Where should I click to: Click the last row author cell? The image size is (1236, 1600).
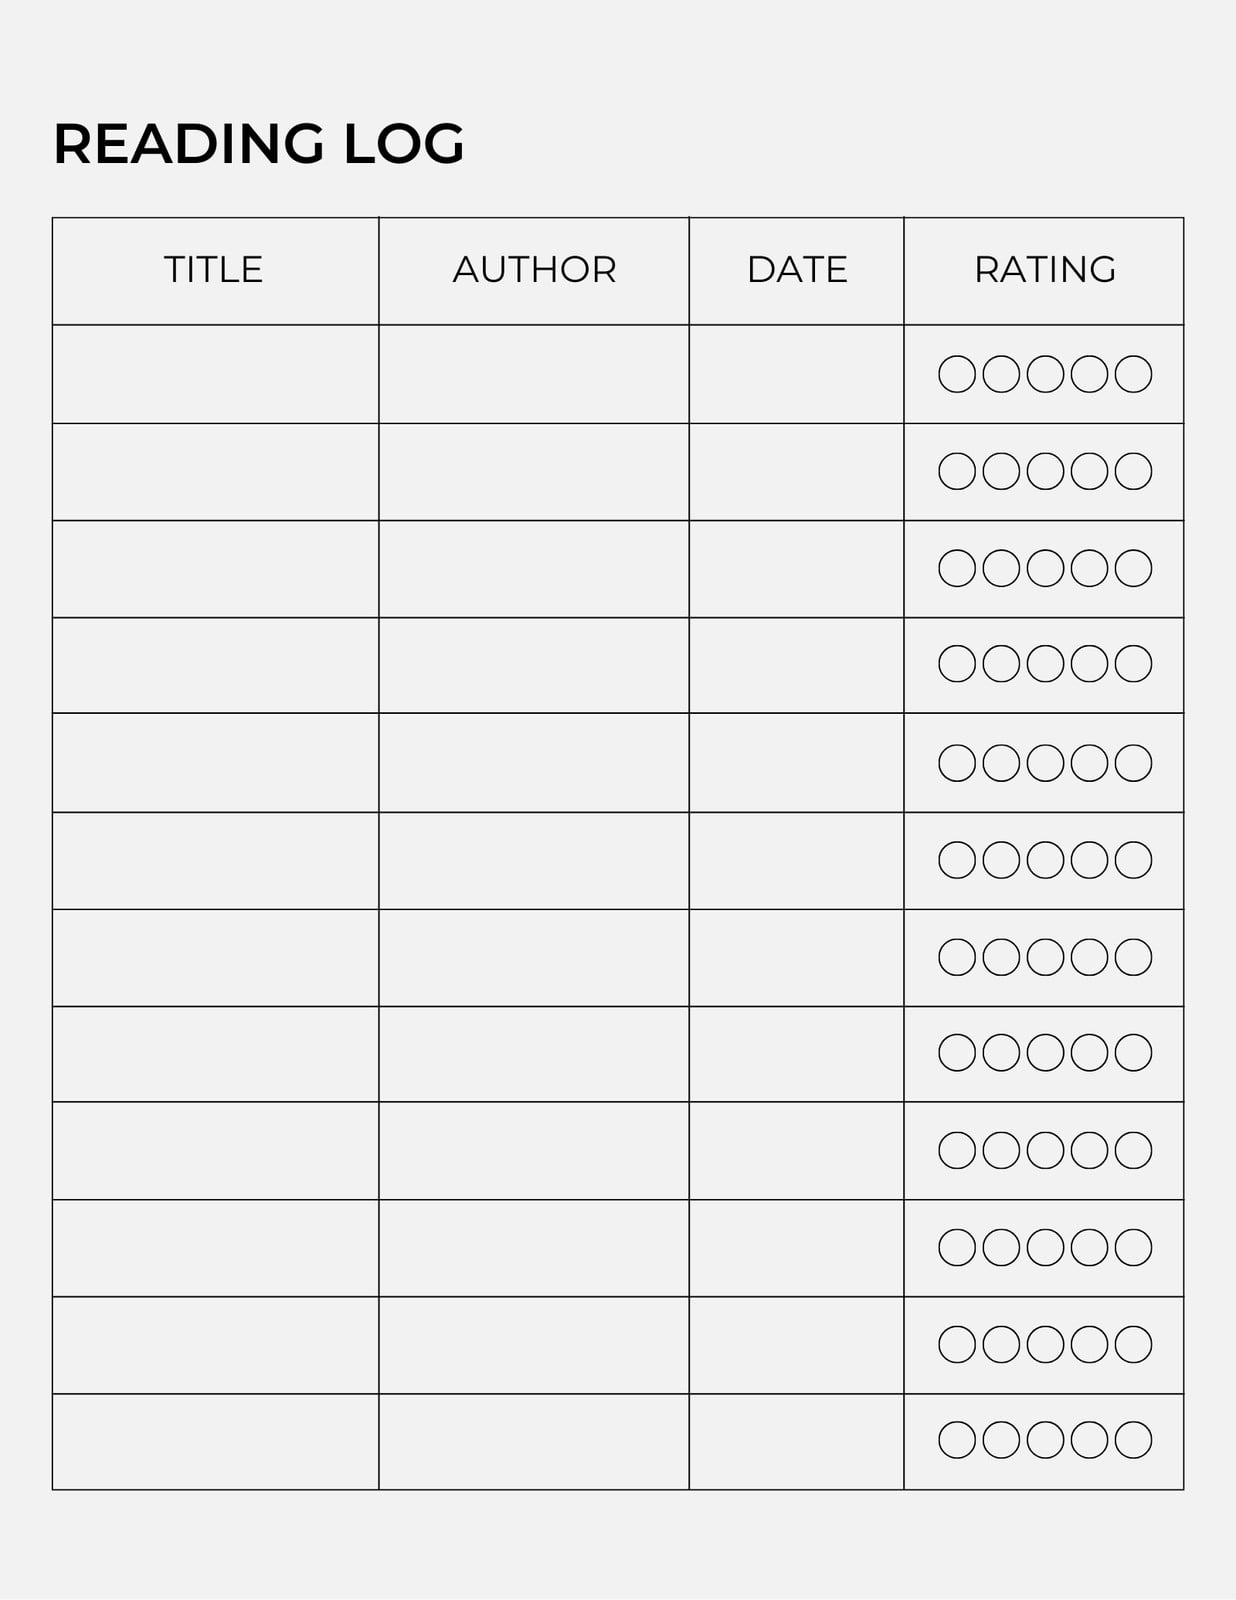(x=534, y=1442)
